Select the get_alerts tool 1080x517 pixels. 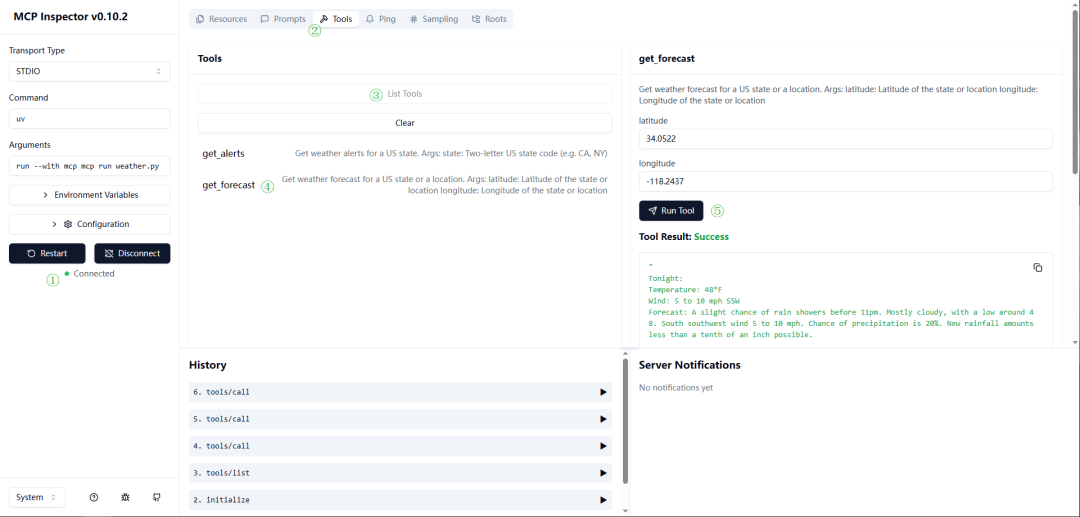tap(405, 153)
